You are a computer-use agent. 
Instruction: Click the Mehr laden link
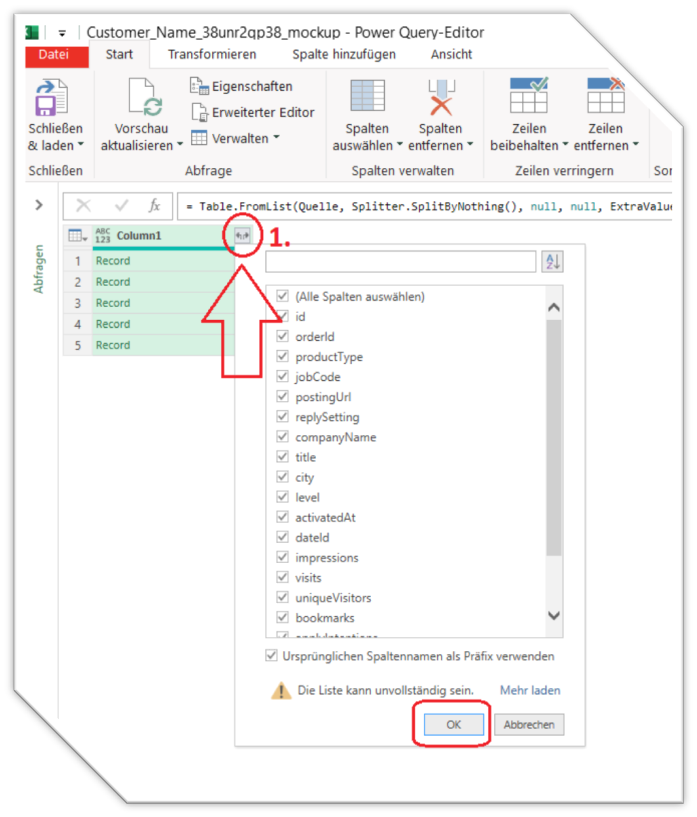tap(530, 690)
